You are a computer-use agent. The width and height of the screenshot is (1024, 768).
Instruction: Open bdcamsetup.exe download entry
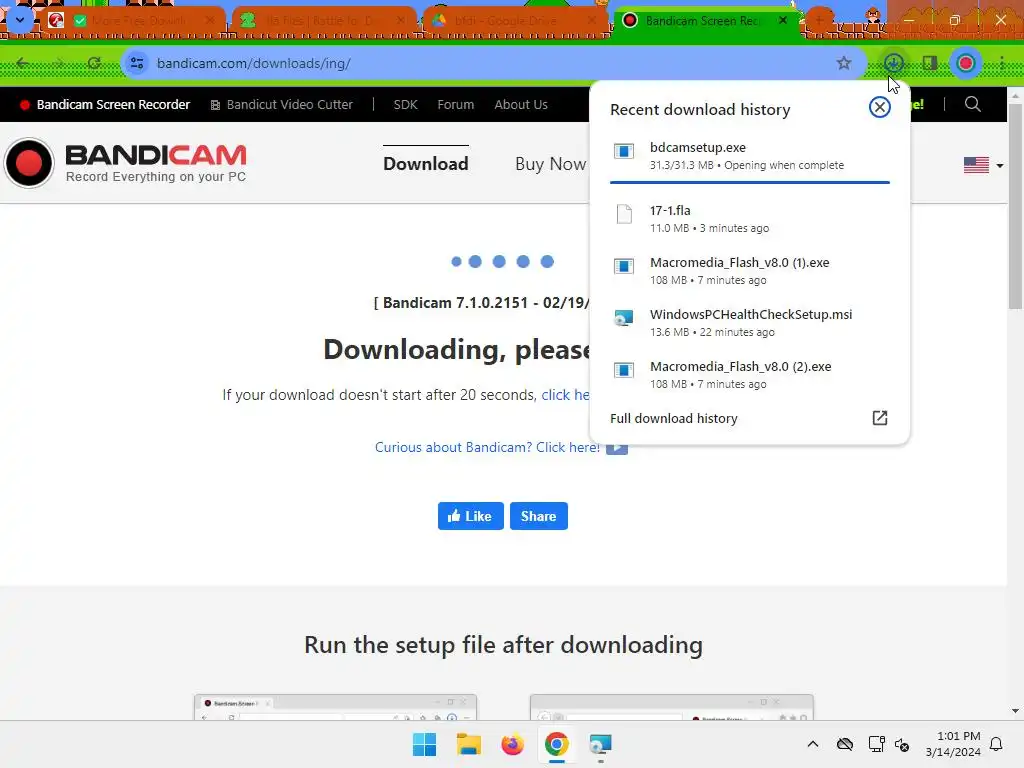click(x=750, y=156)
